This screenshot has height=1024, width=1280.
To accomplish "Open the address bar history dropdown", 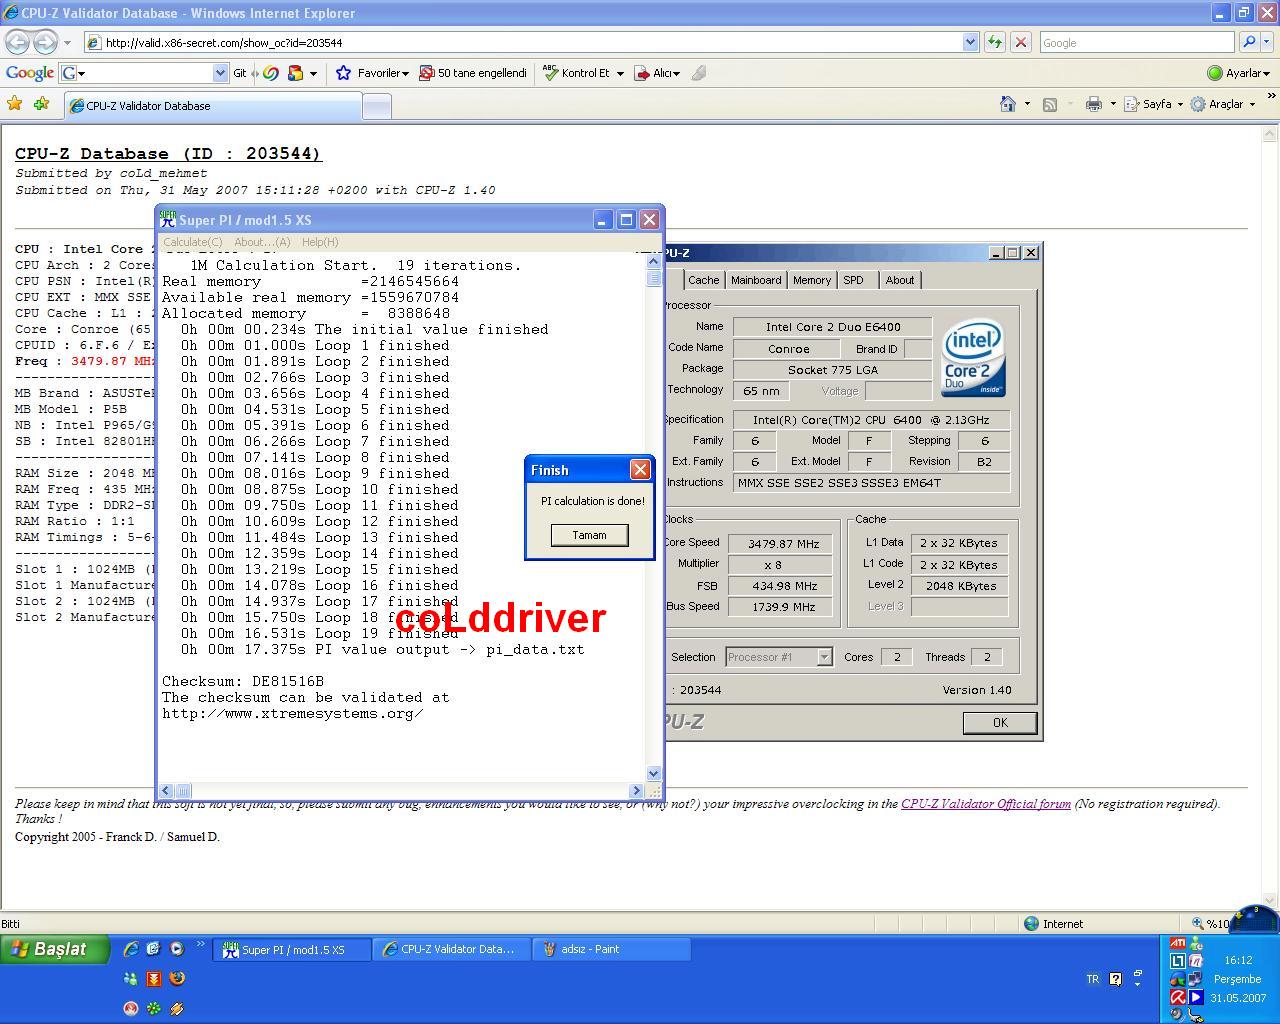I will pyautogui.click(x=970, y=42).
